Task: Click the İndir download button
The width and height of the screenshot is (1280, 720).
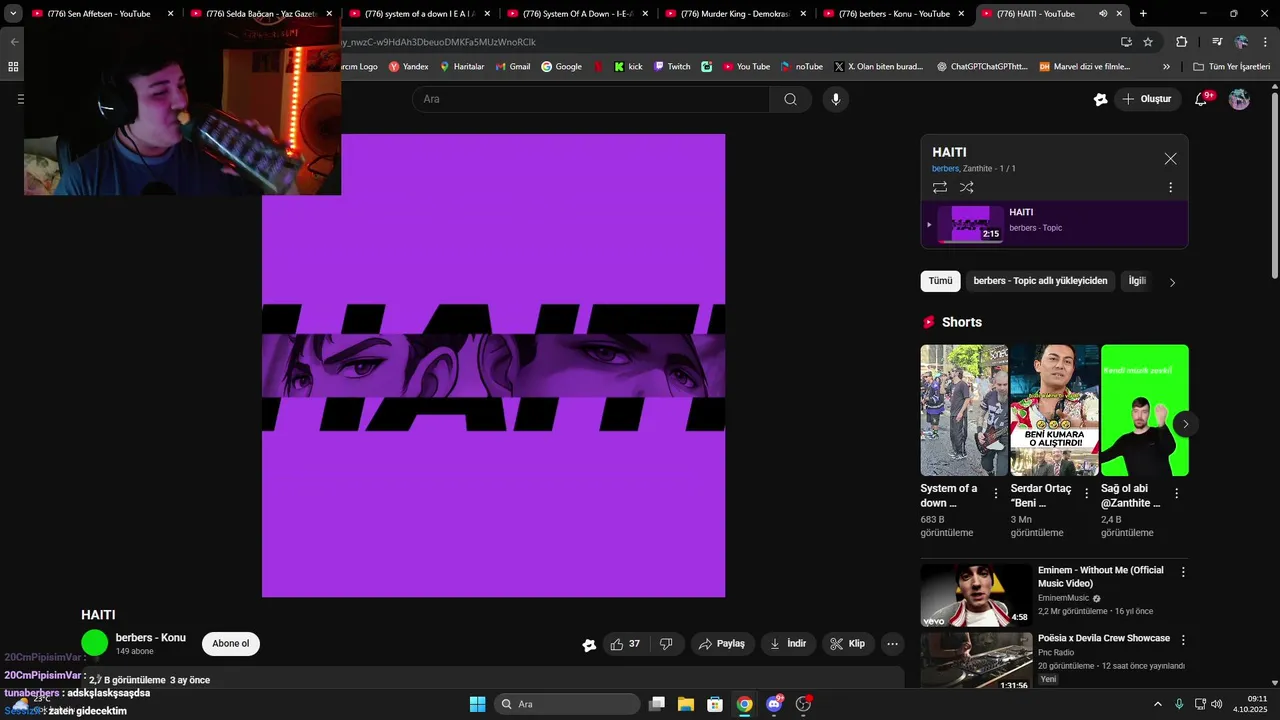Action: tap(788, 644)
